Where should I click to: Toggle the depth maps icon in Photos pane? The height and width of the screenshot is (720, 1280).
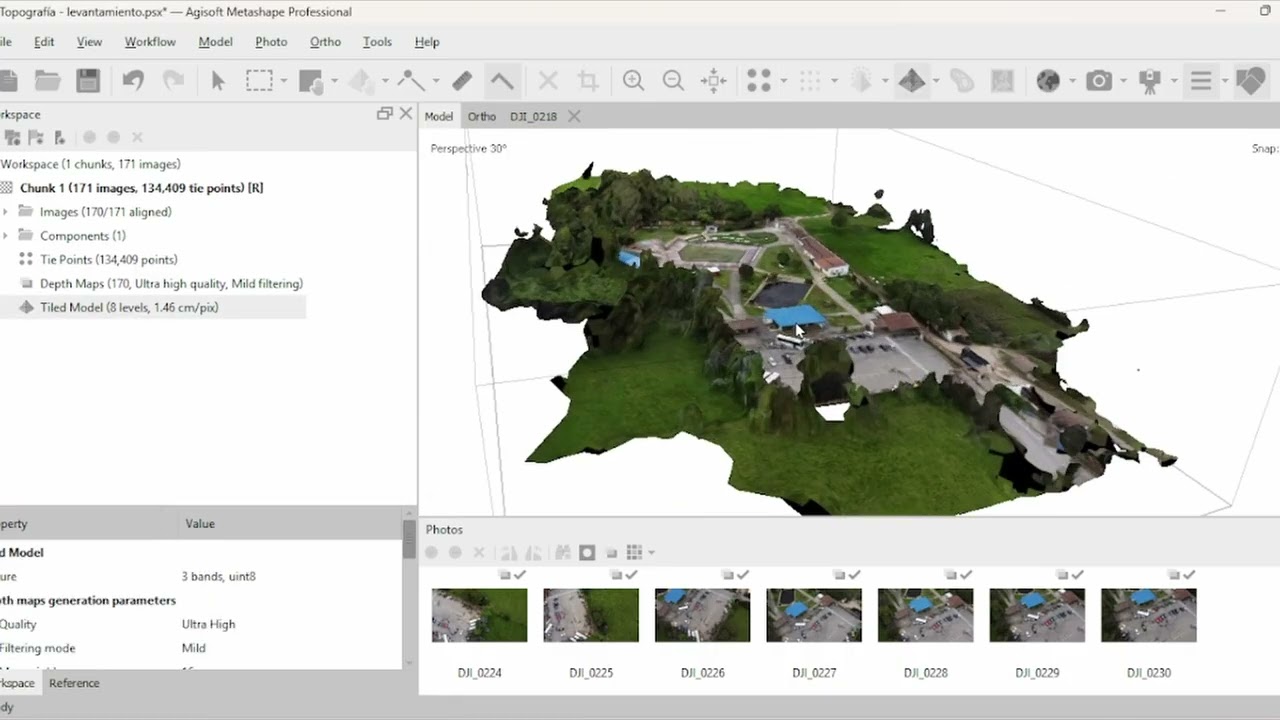coord(611,552)
